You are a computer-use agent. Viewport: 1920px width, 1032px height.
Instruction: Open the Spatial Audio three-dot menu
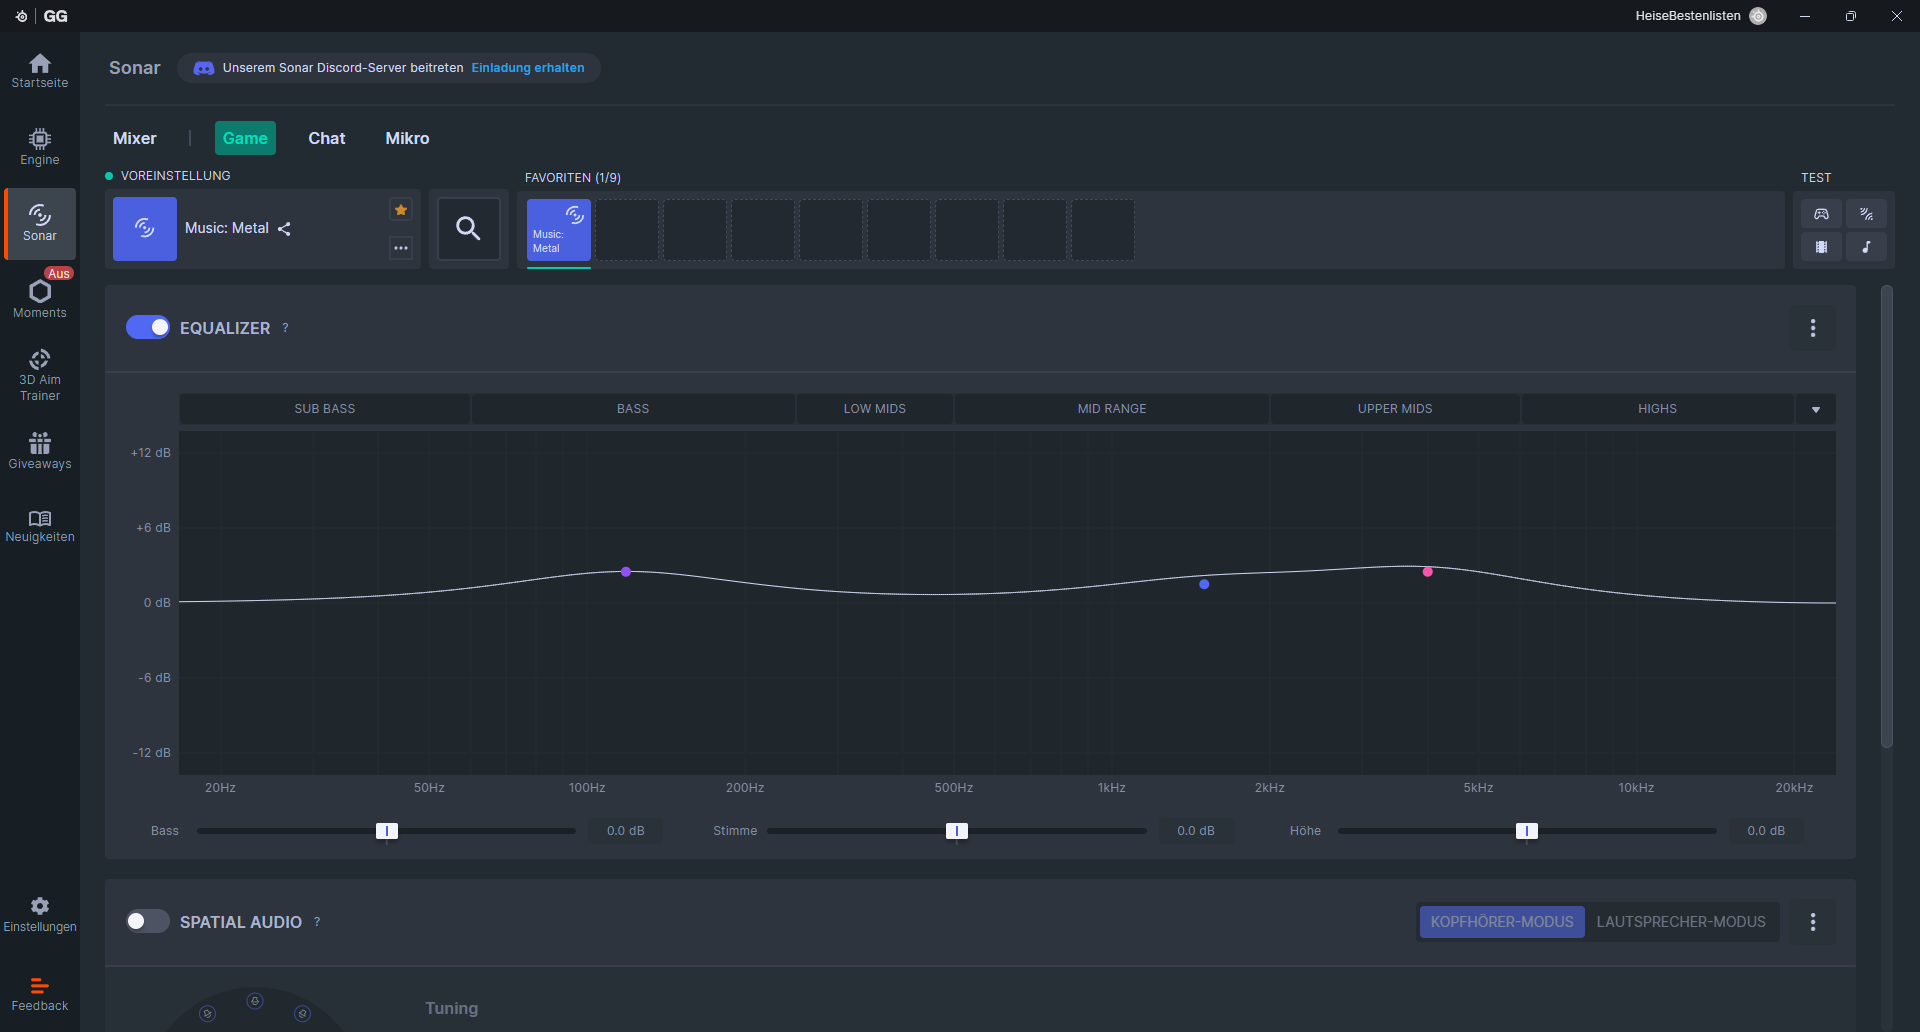point(1812,922)
